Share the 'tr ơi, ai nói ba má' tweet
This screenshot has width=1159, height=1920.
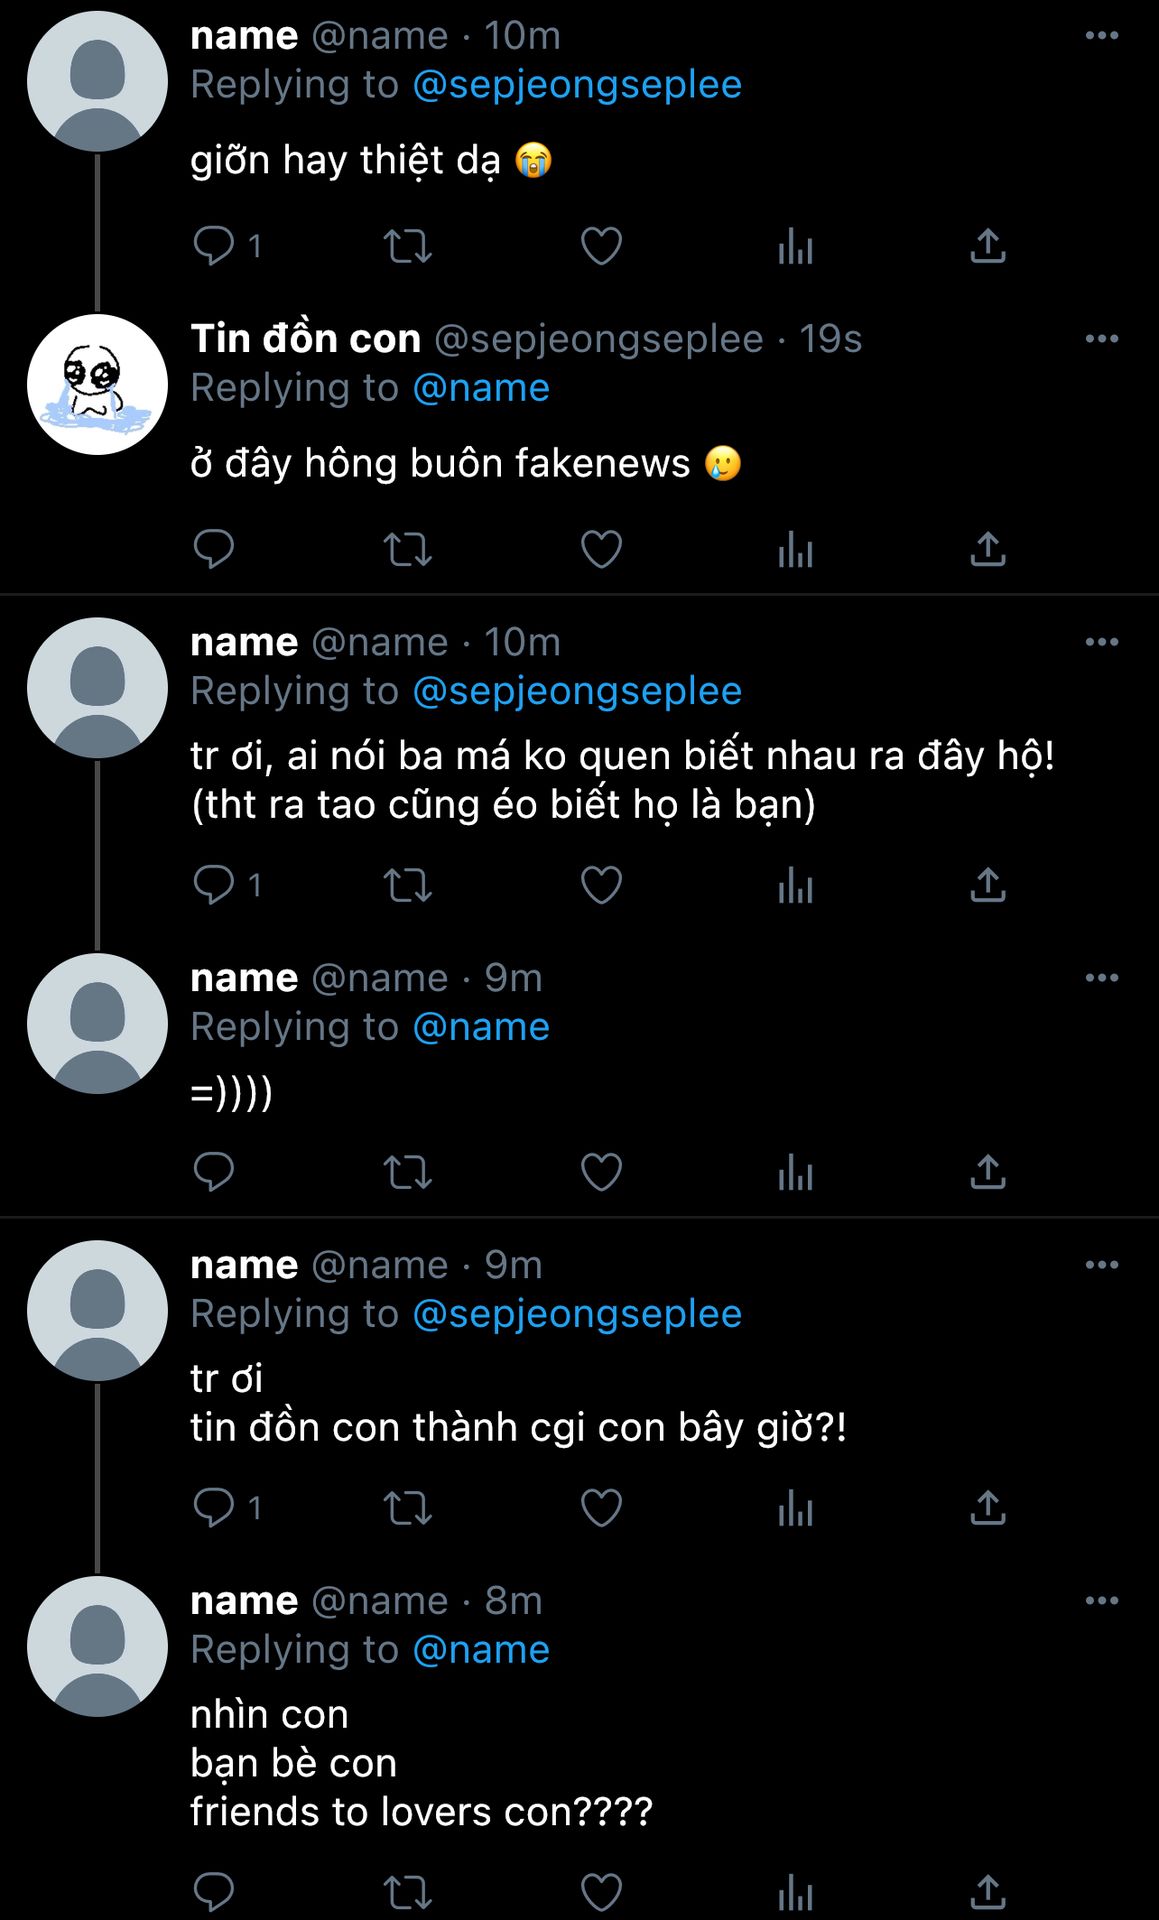click(x=988, y=885)
